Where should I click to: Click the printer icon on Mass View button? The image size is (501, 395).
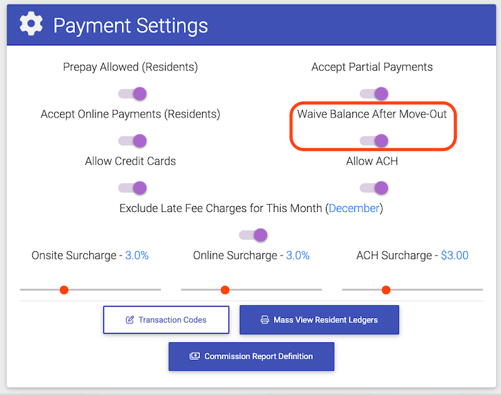pyautogui.click(x=265, y=320)
